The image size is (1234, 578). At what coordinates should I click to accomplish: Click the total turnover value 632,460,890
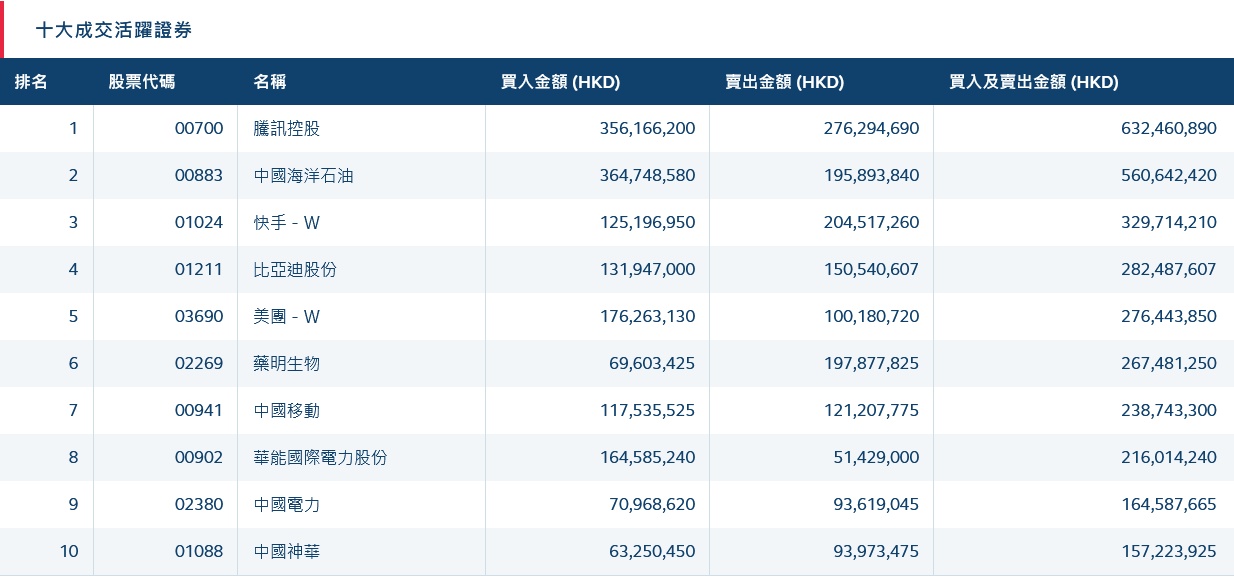coord(1153,128)
